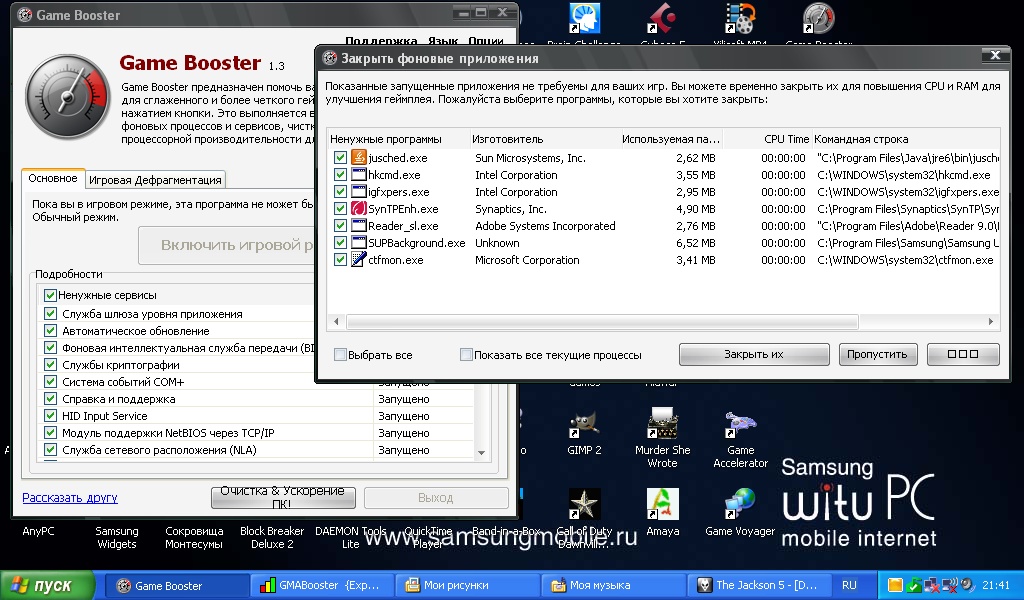This screenshot has height=600, width=1024.
Task: Toggle 'Ненужные сервисы' group checkbox
Action: tap(50, 294)
